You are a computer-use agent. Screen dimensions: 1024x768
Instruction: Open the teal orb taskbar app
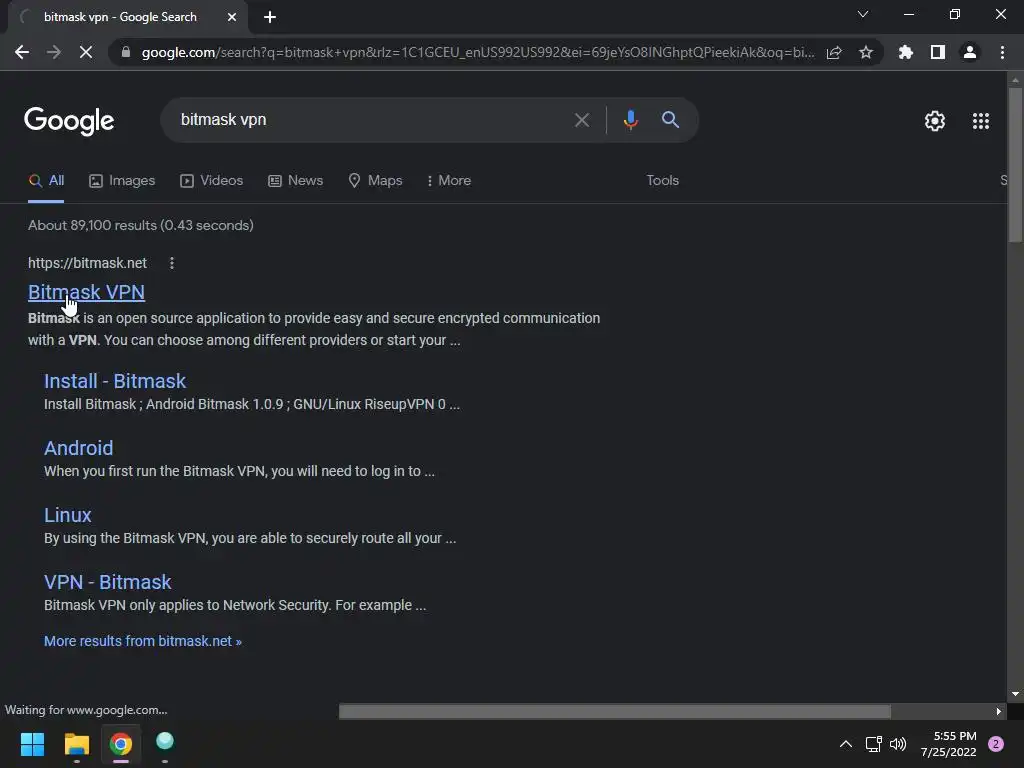click(165, 743)
